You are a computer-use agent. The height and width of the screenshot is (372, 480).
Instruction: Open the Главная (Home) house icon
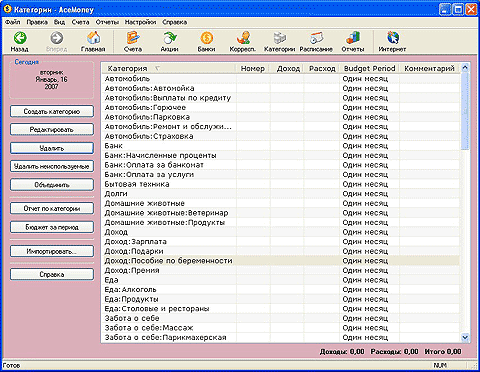[x=93, y=41]
